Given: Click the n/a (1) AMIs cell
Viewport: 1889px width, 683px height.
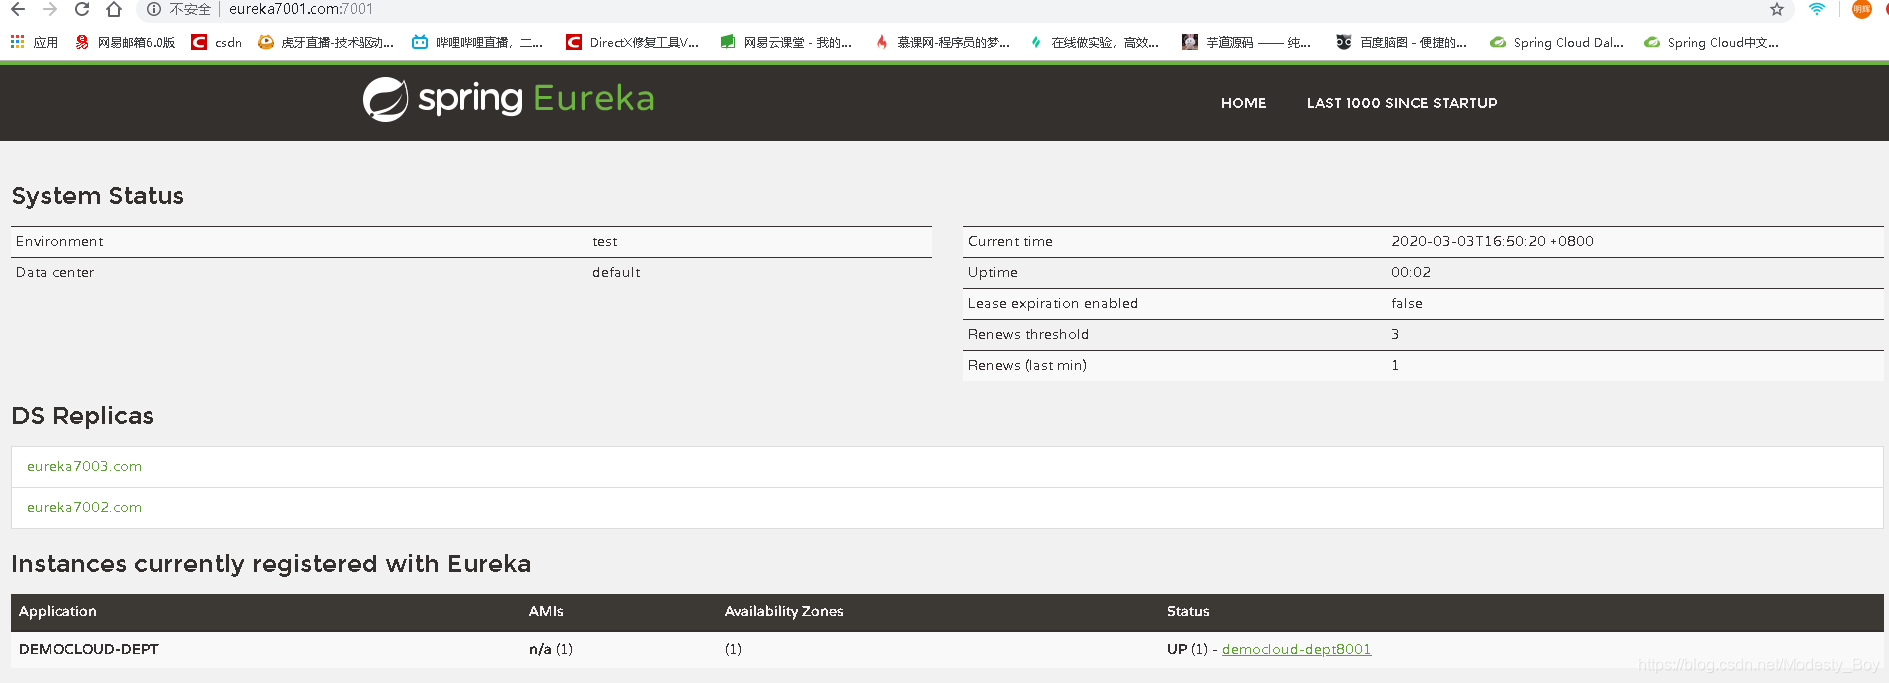Looking at the screenshot, I should tap(551, 649).
